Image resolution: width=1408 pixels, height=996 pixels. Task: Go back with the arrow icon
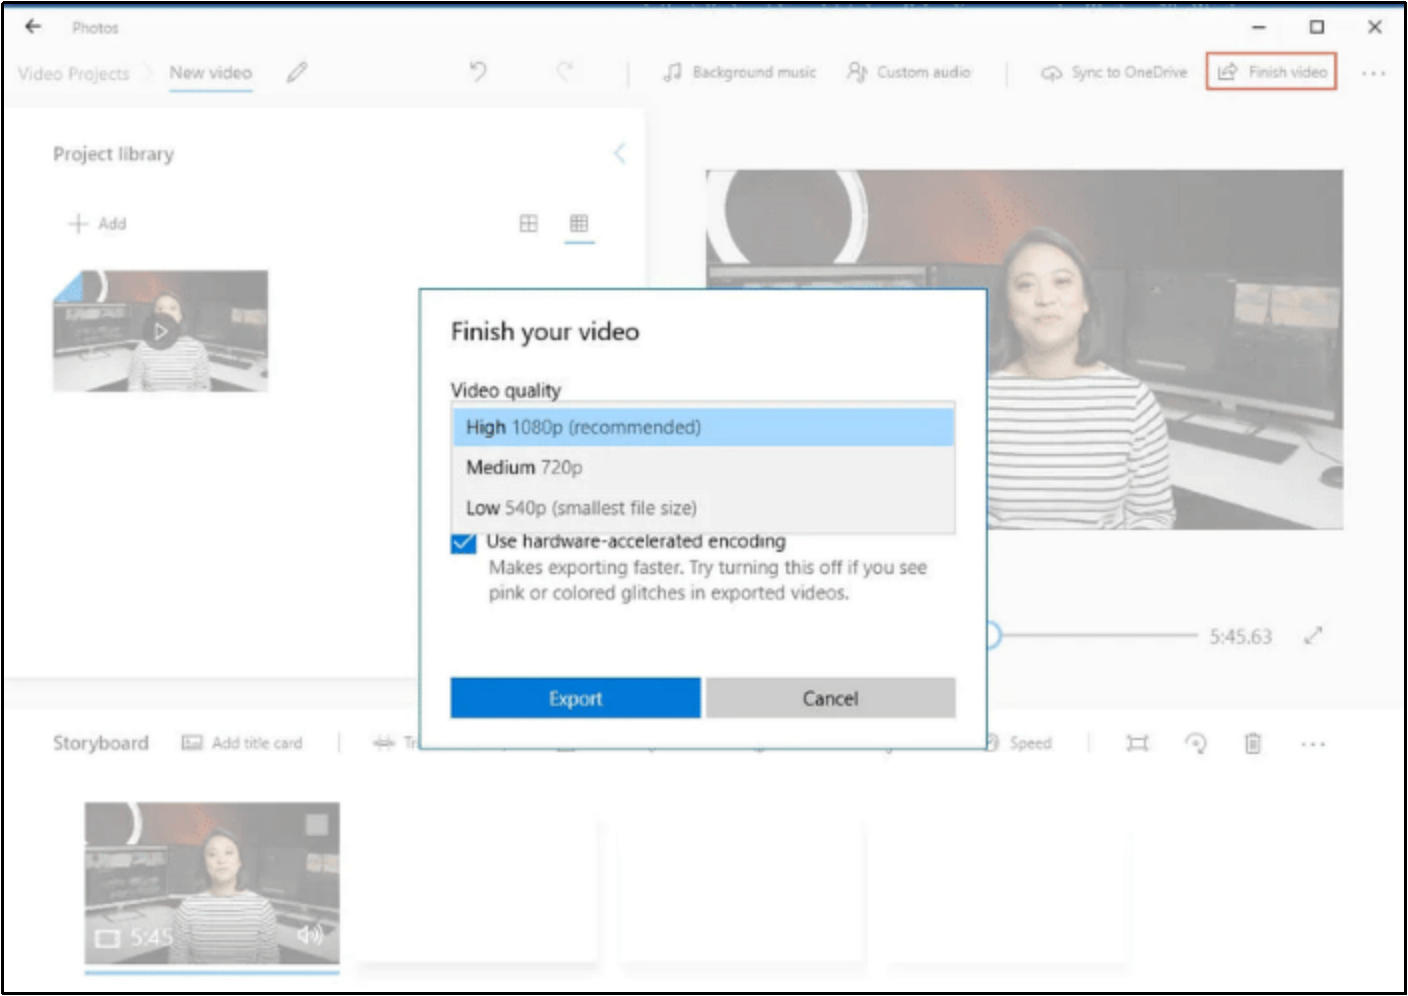(33, 27)
